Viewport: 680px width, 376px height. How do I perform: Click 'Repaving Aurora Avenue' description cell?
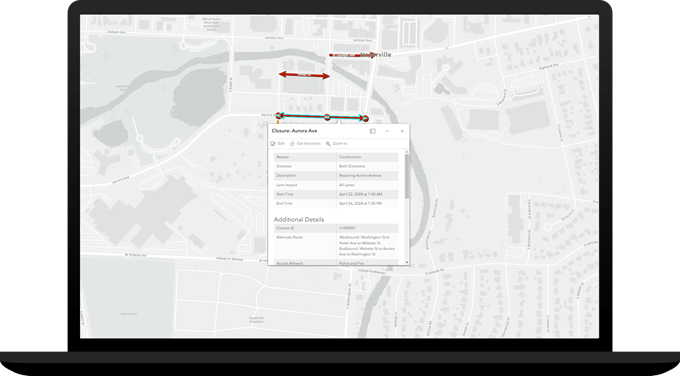tap(360, 176)
